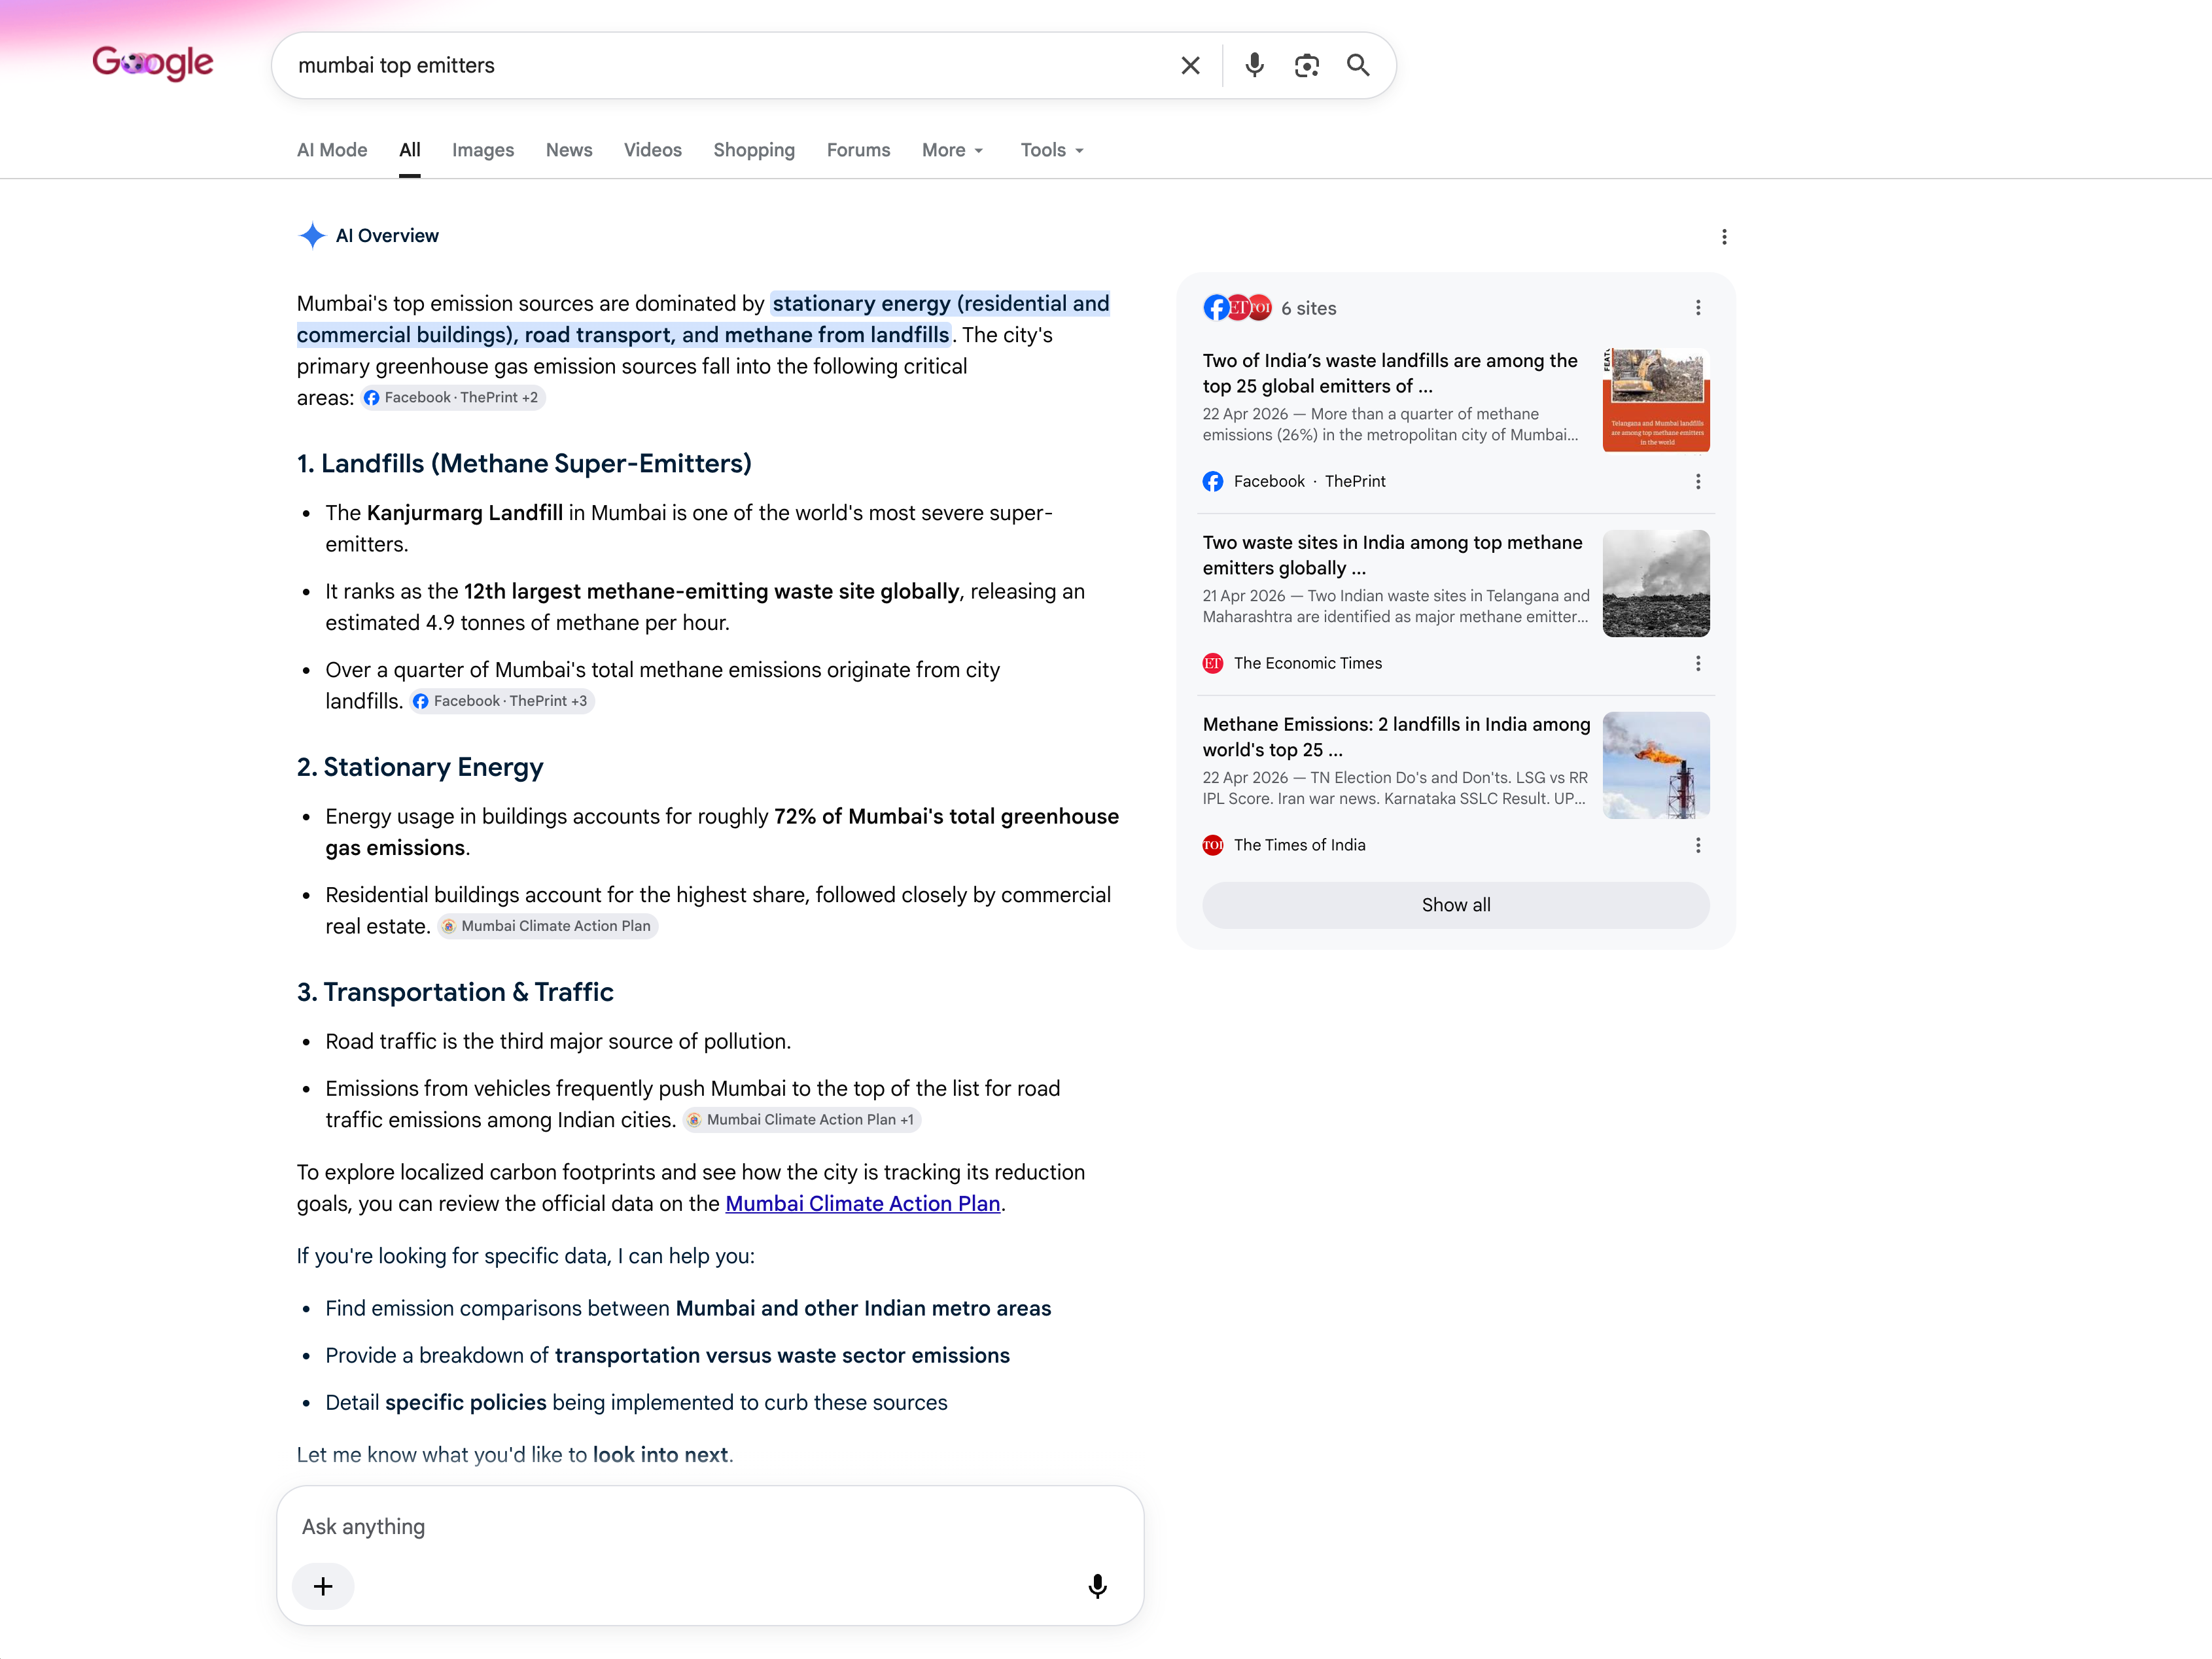The image size is (2212, 1659).
Task: Open three-dot menu beside 6 sites
Action: (x=1698, y=308)
